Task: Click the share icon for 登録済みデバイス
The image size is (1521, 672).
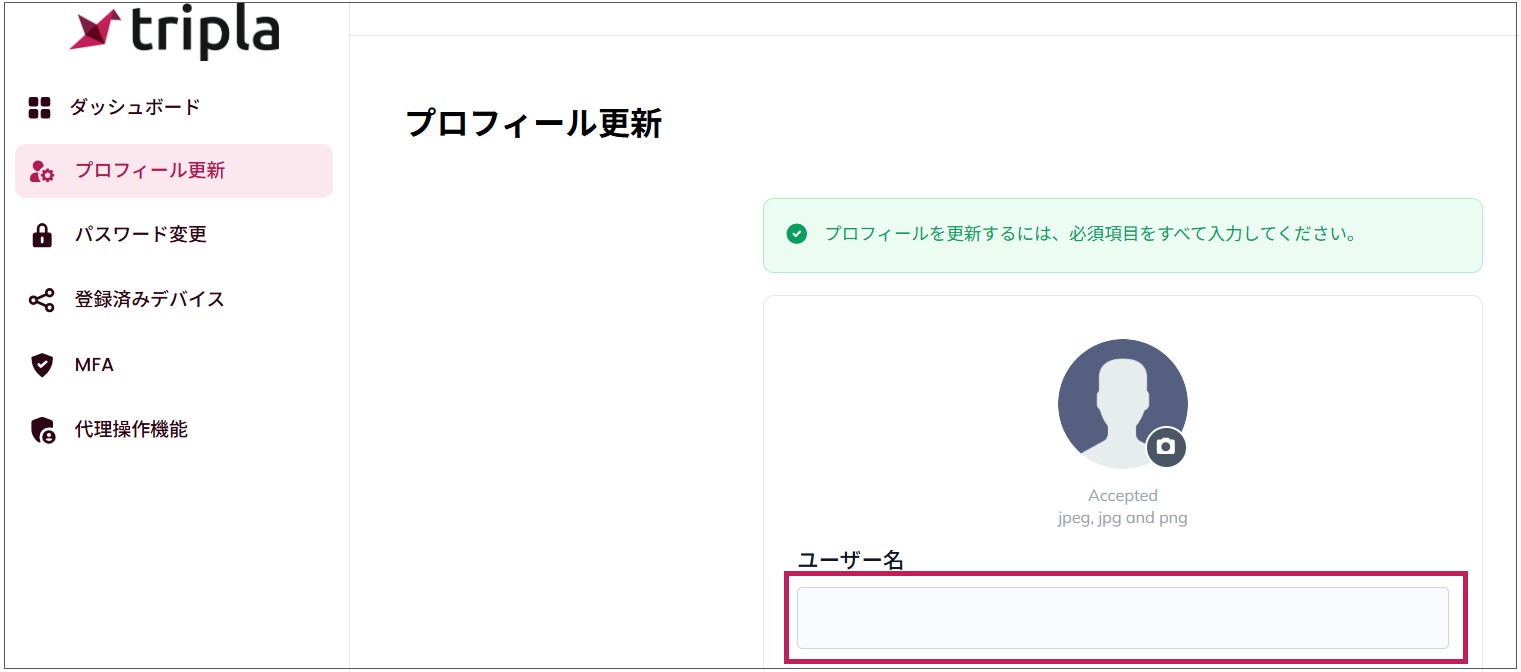Action: coord(42,300)
